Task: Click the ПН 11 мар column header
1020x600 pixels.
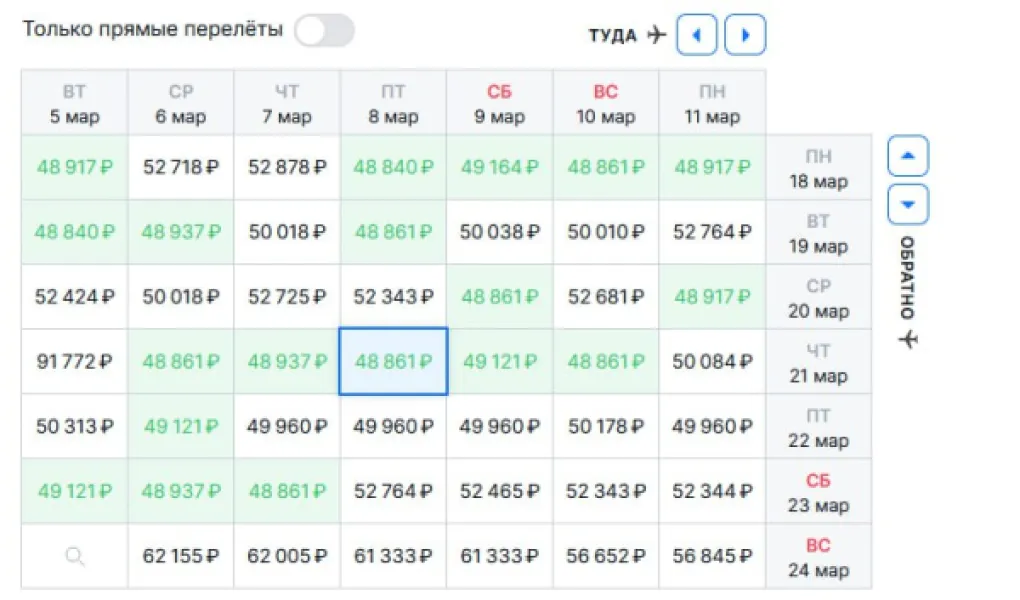Action: 712,103
